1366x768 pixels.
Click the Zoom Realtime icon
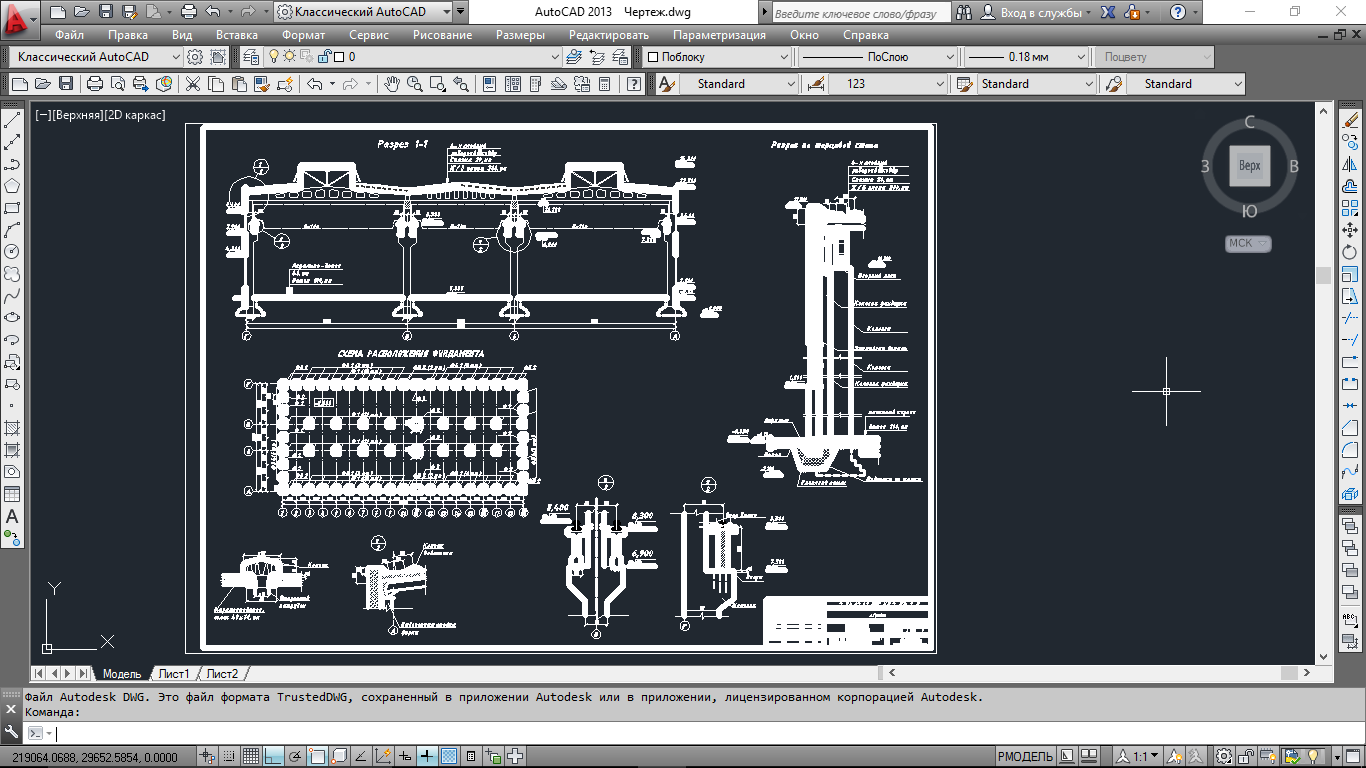[x=414, y=84]
